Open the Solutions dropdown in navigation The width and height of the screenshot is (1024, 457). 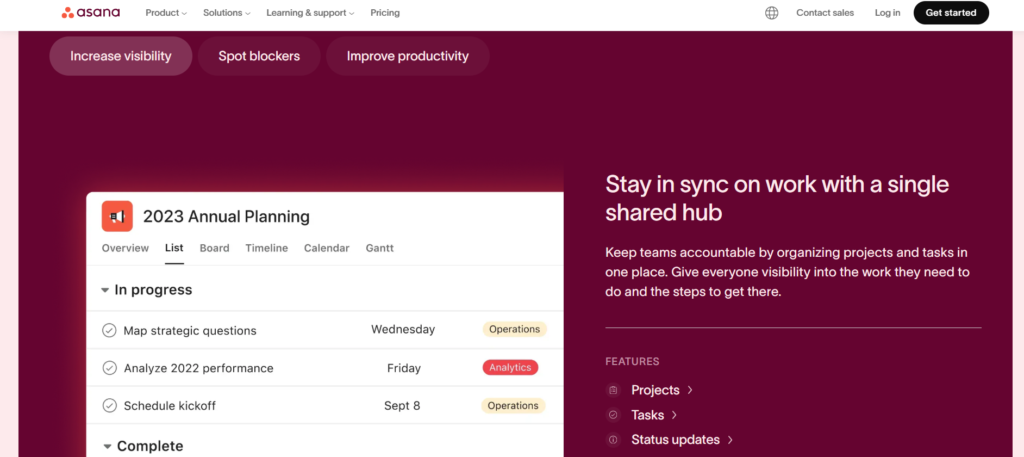click(226, 13)
